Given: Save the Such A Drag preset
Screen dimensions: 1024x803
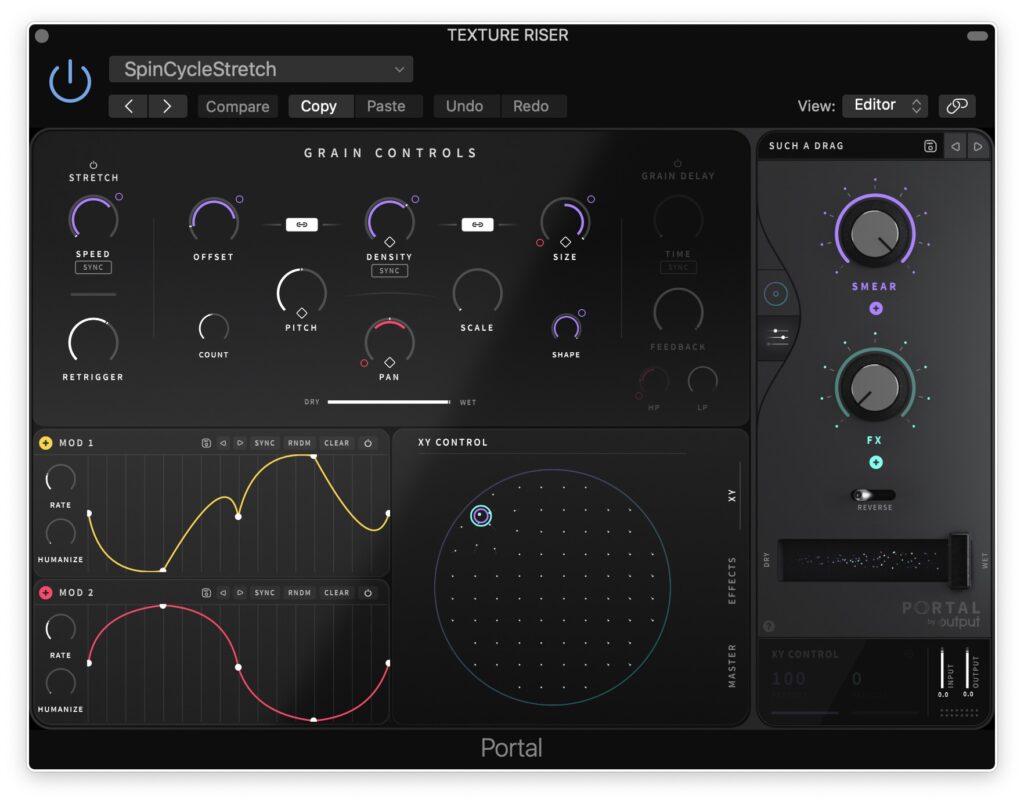Looking at the screenshot, I should point(929,146).
